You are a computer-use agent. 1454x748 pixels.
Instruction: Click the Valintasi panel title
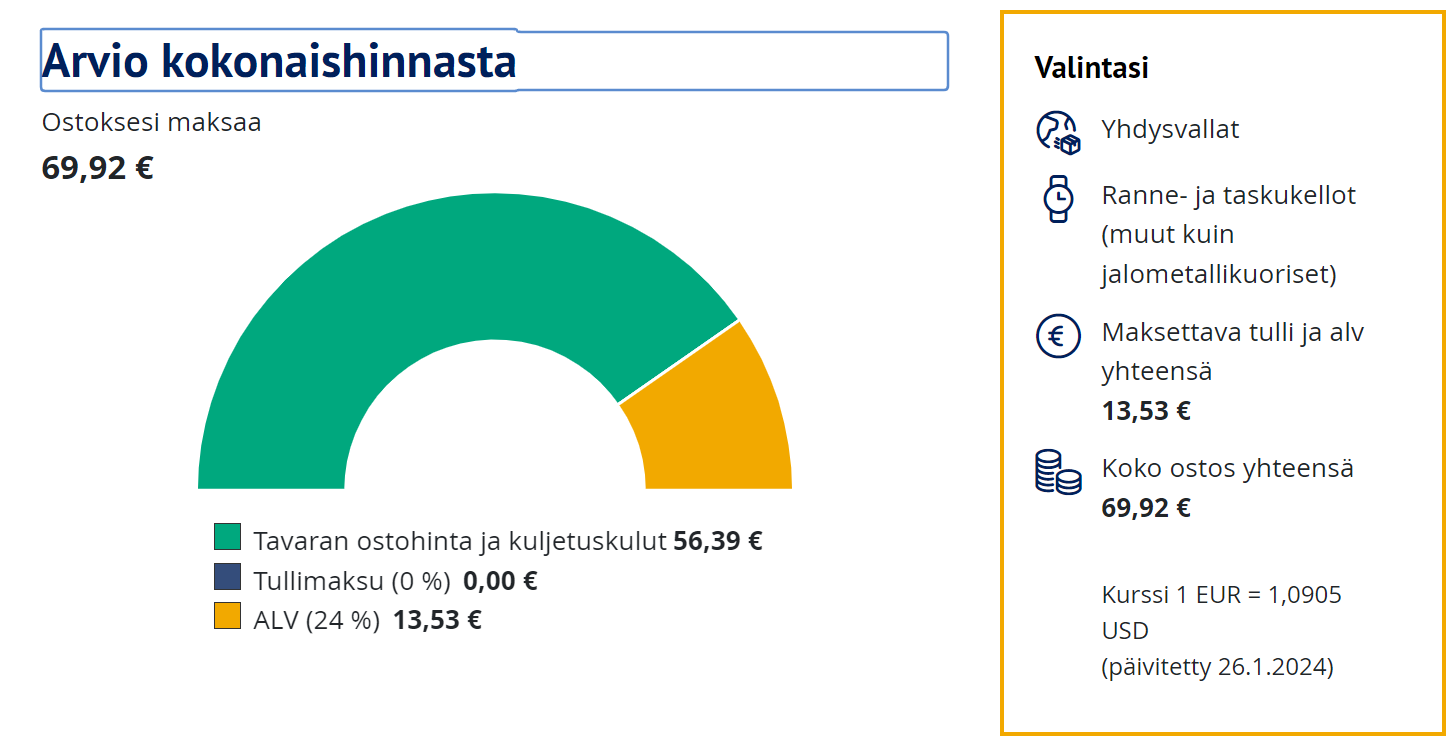coord(1091,68)
